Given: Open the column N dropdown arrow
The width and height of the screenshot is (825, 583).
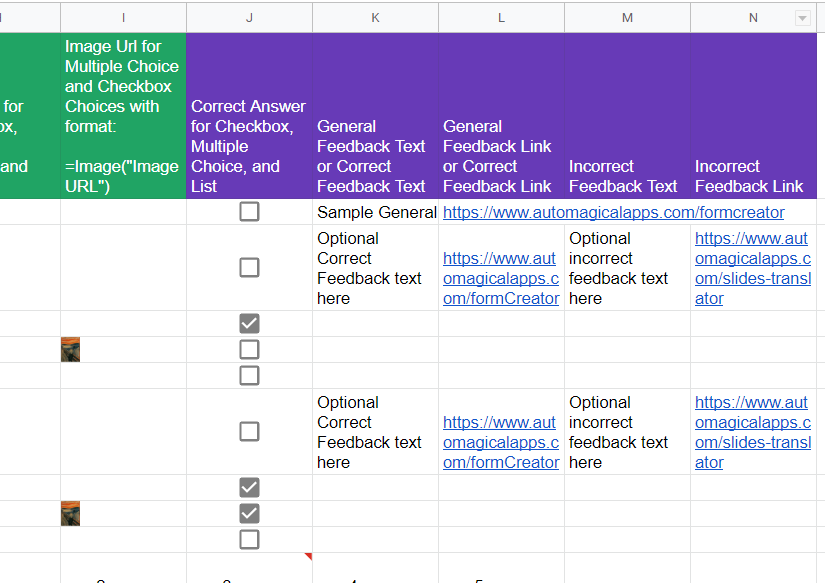Looking at the screenshot, I should click(x=801, y=18).
